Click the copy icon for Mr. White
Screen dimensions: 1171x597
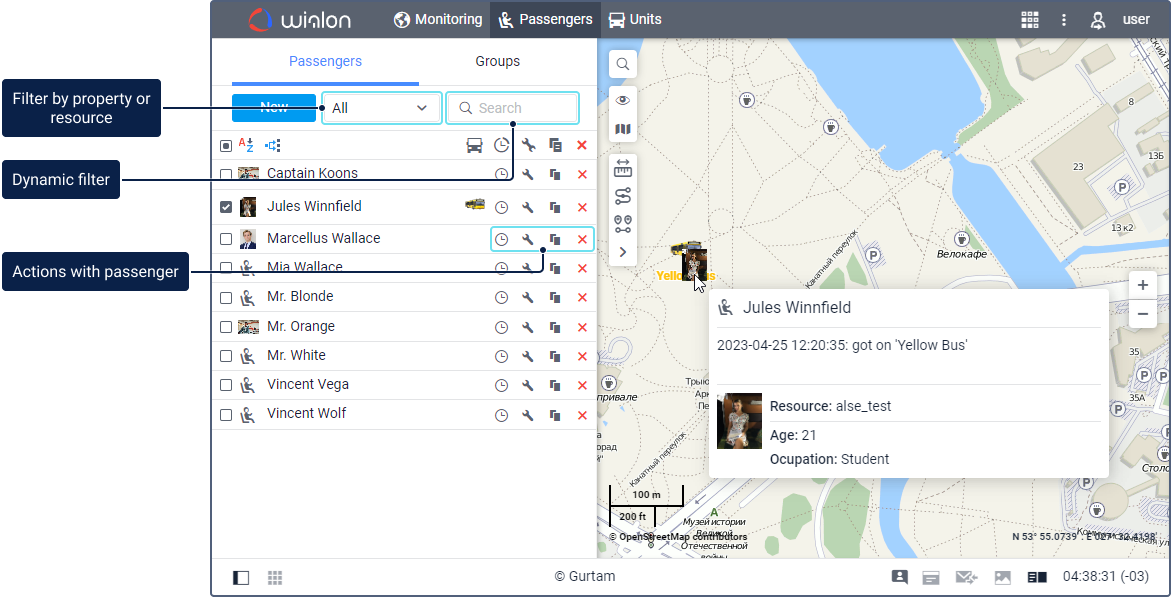point(555,356)
